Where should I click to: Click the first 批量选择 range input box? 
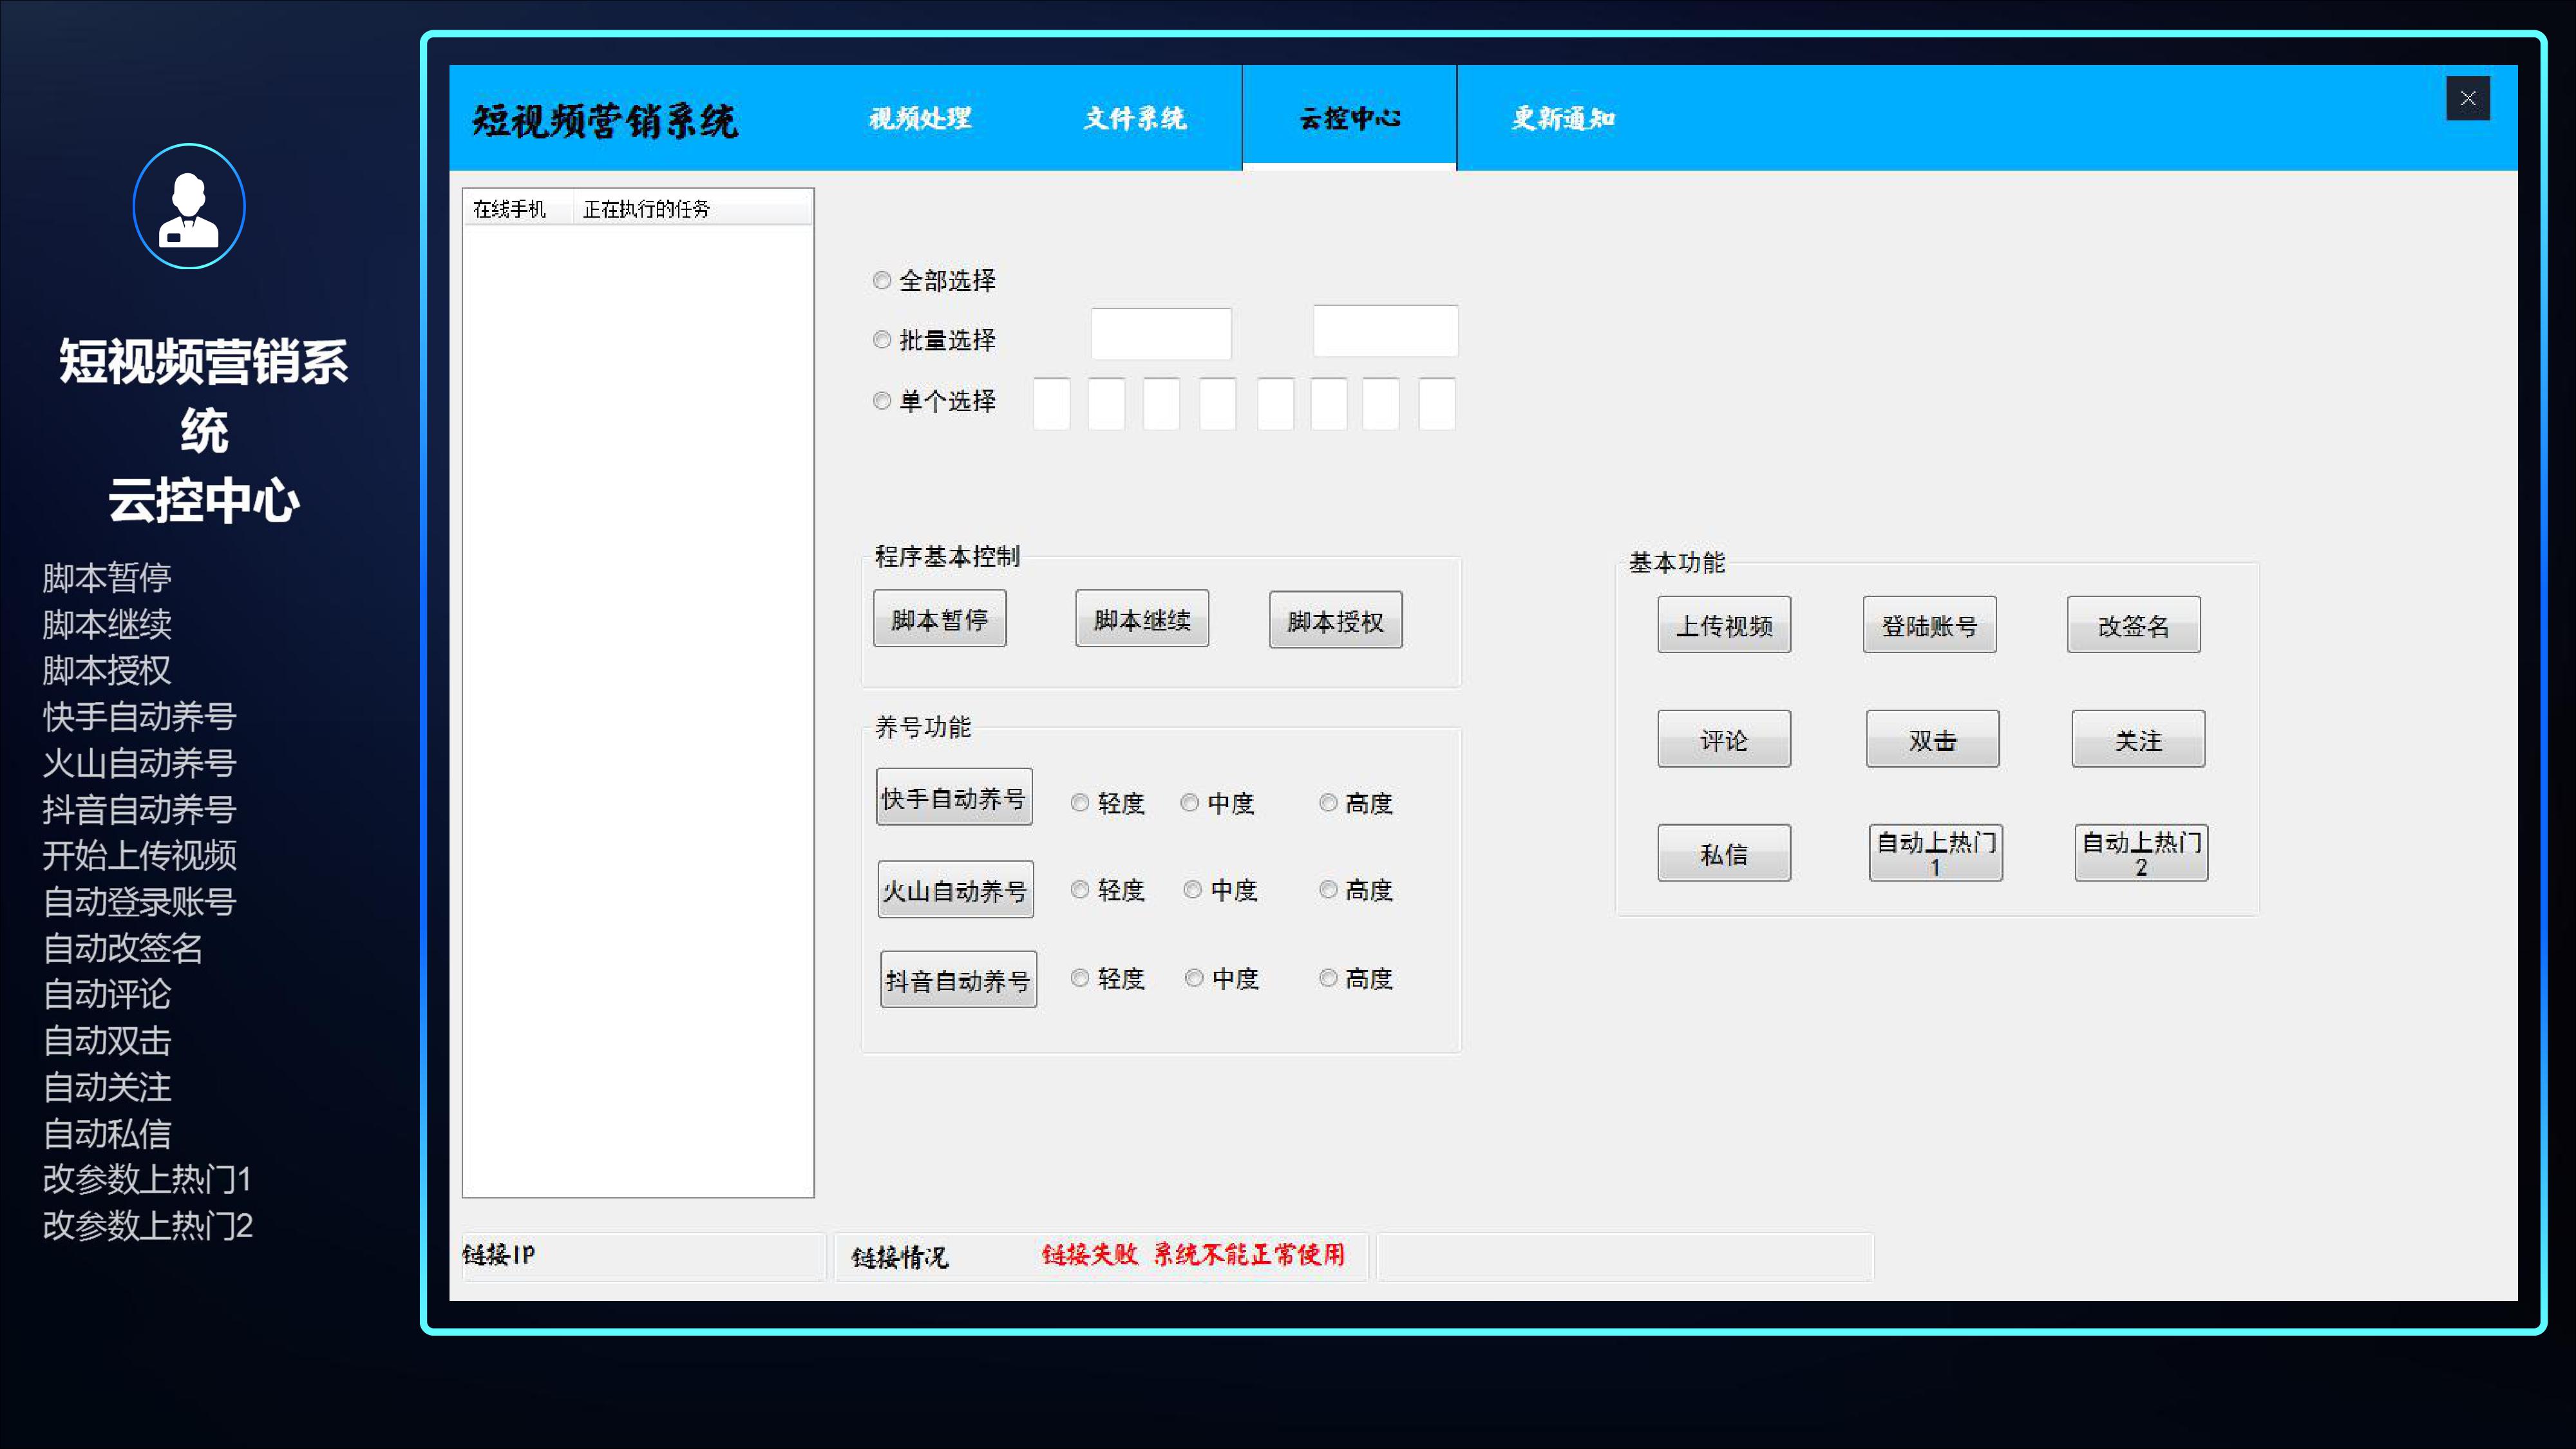[x=1161, y=334]
